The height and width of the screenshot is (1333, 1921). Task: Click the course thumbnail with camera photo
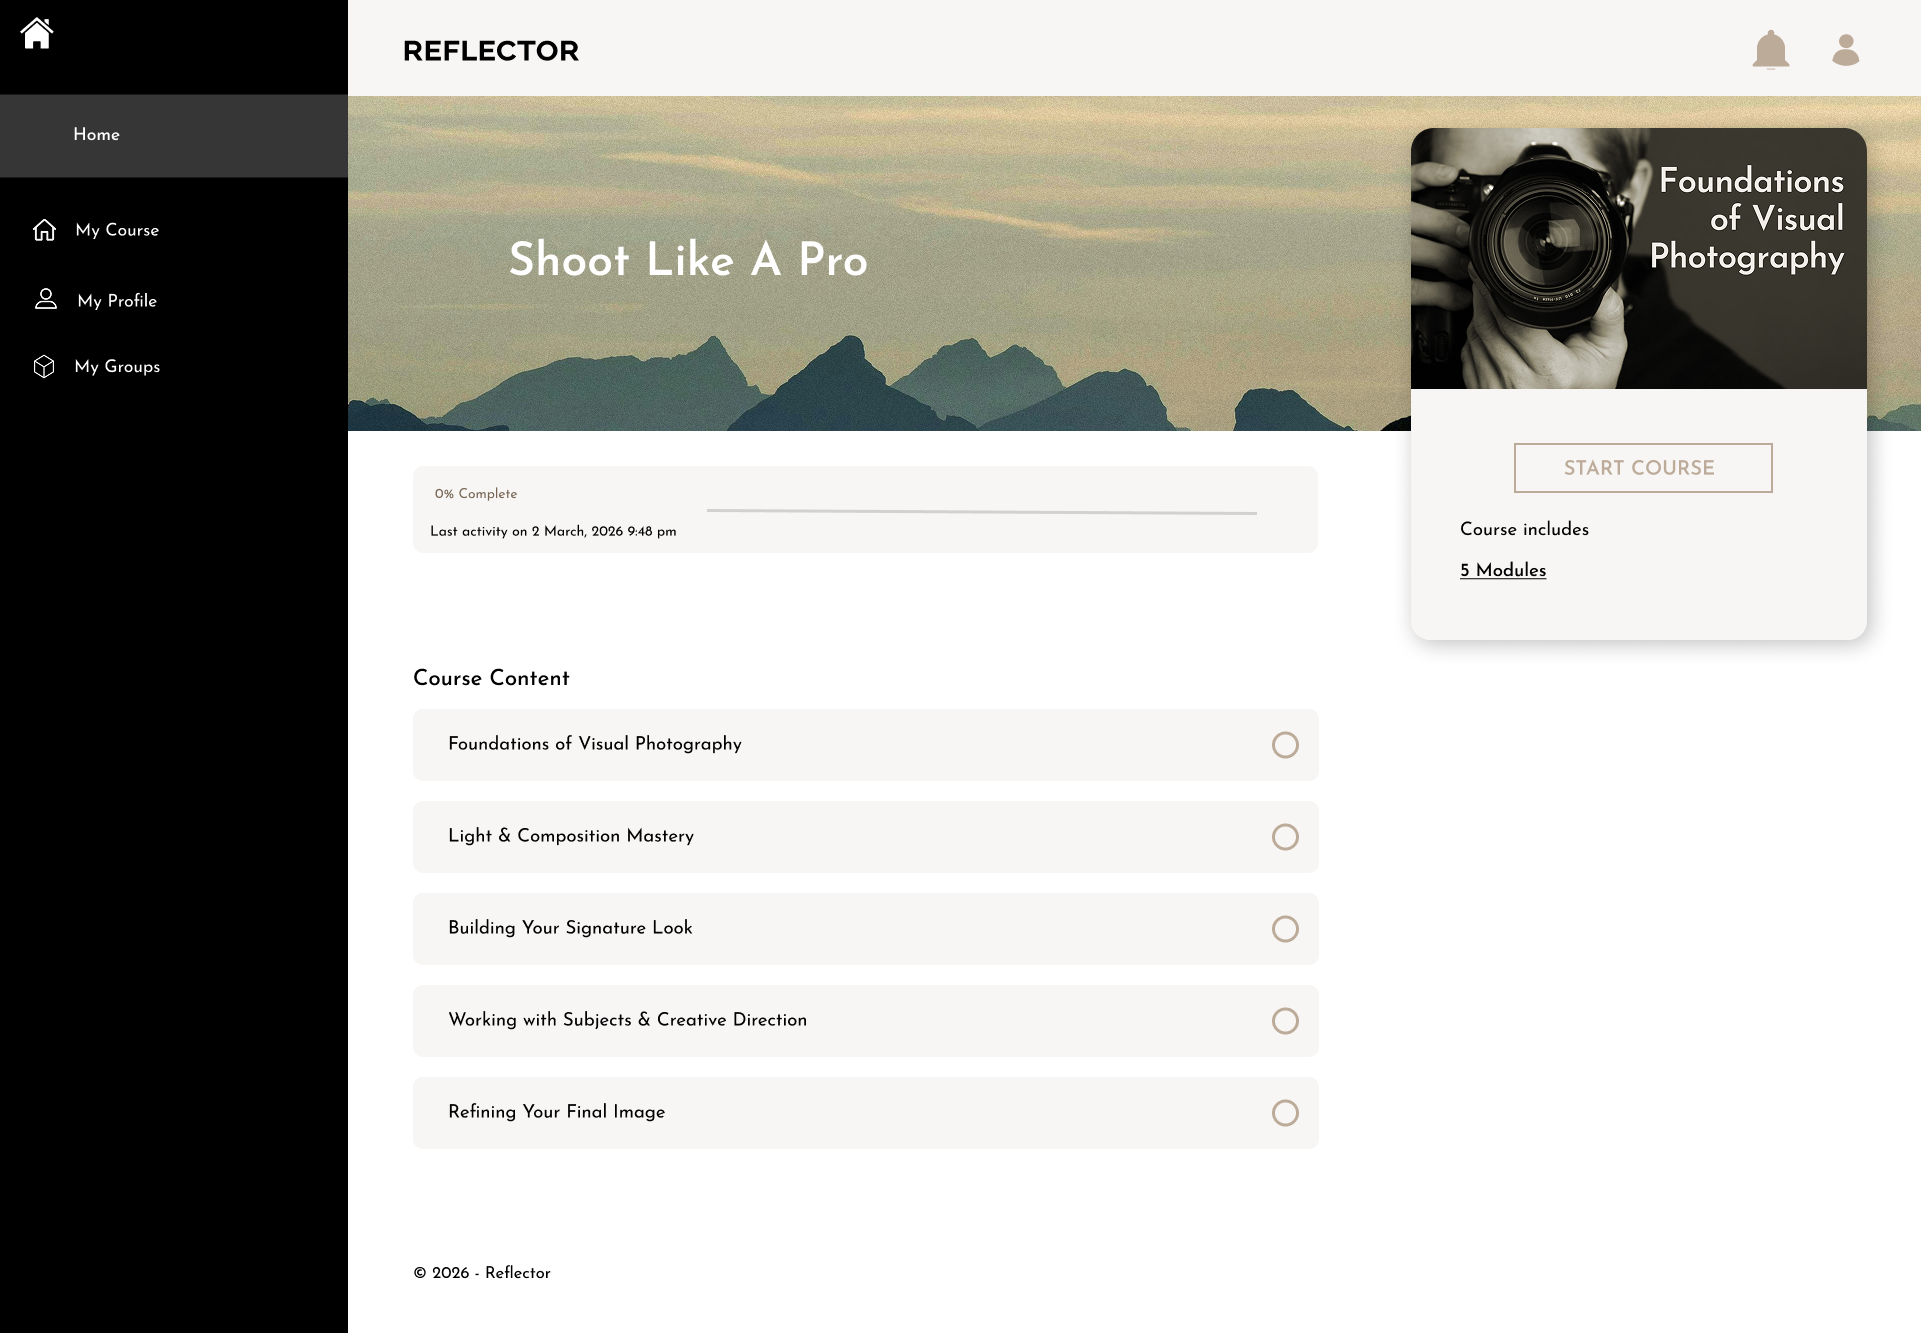tap(1638, 258)
